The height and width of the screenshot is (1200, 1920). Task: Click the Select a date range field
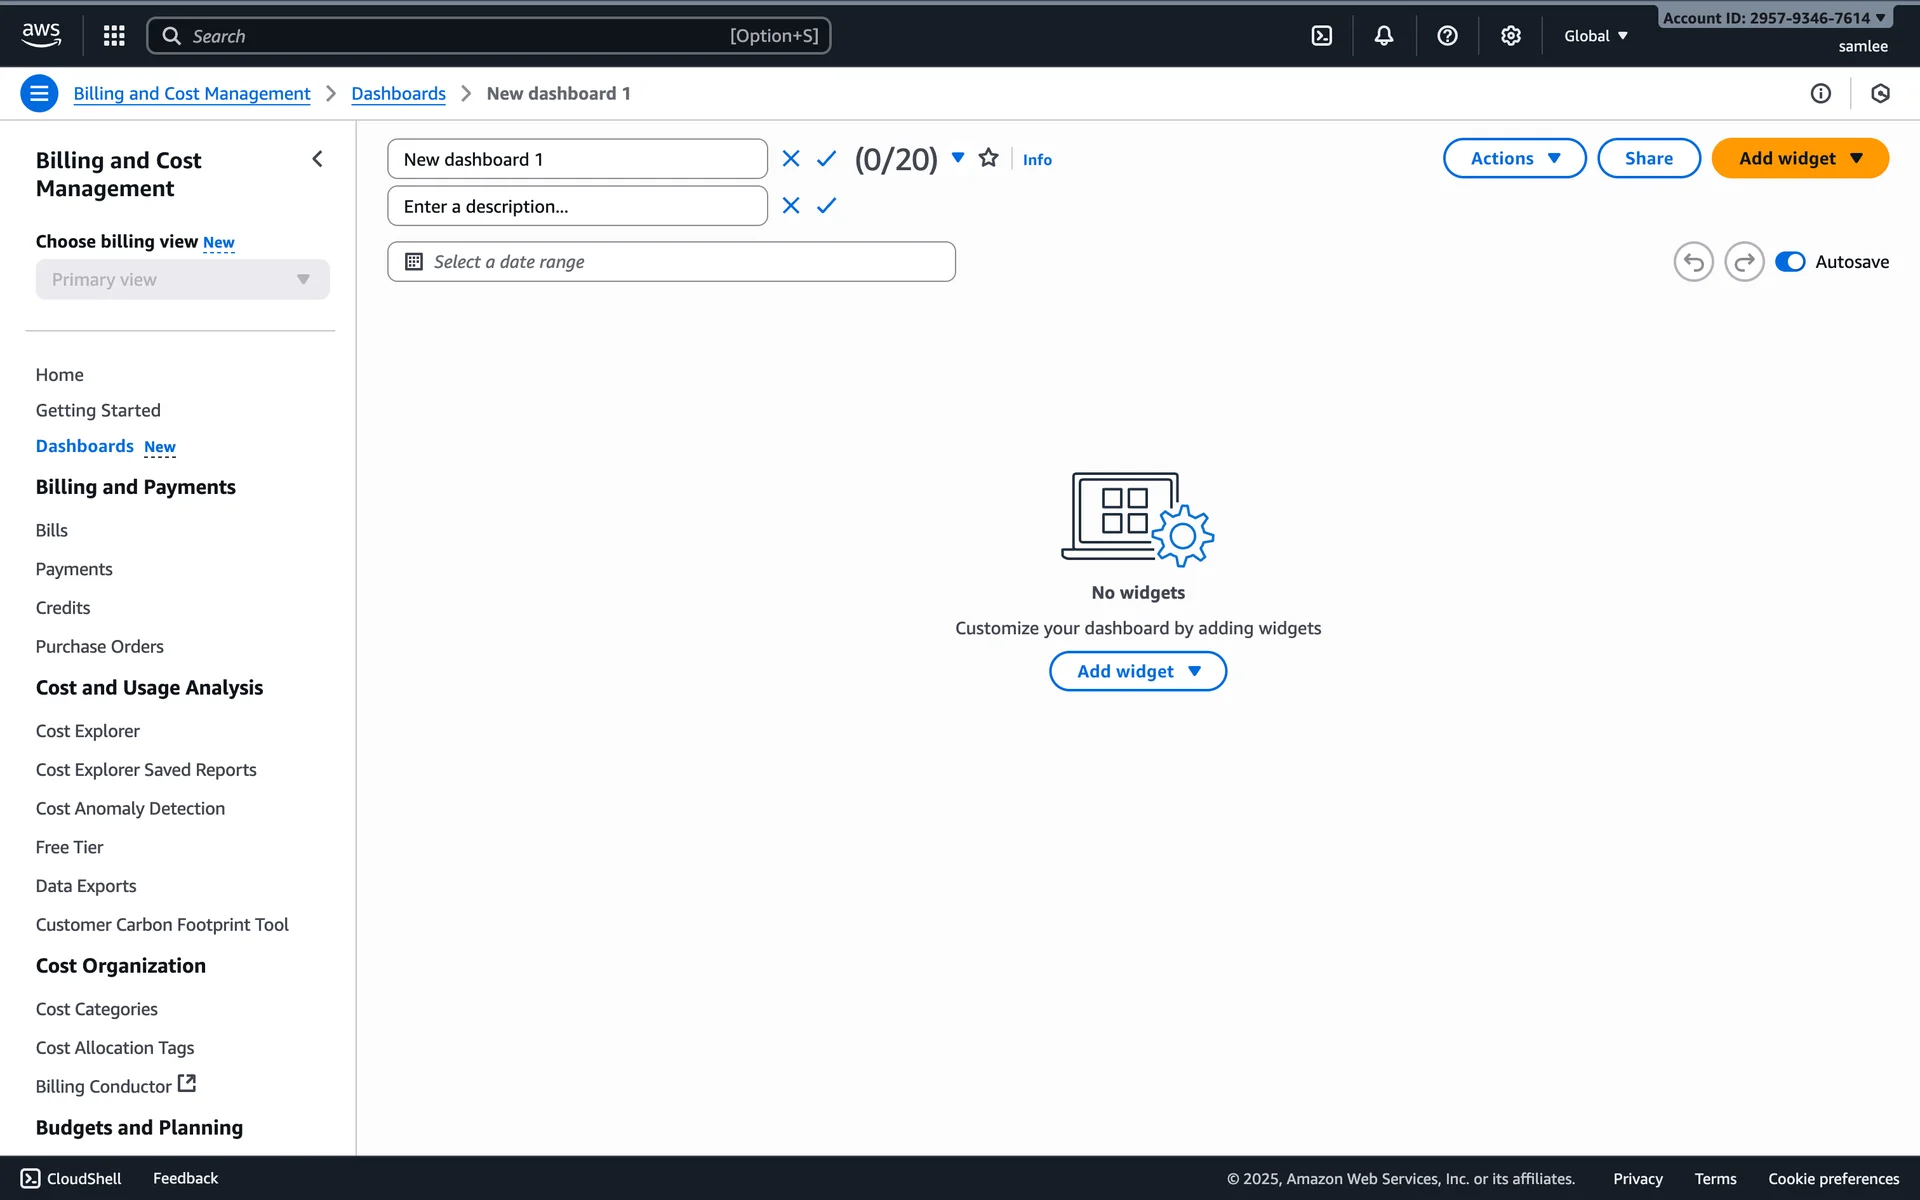click(671, 262)
